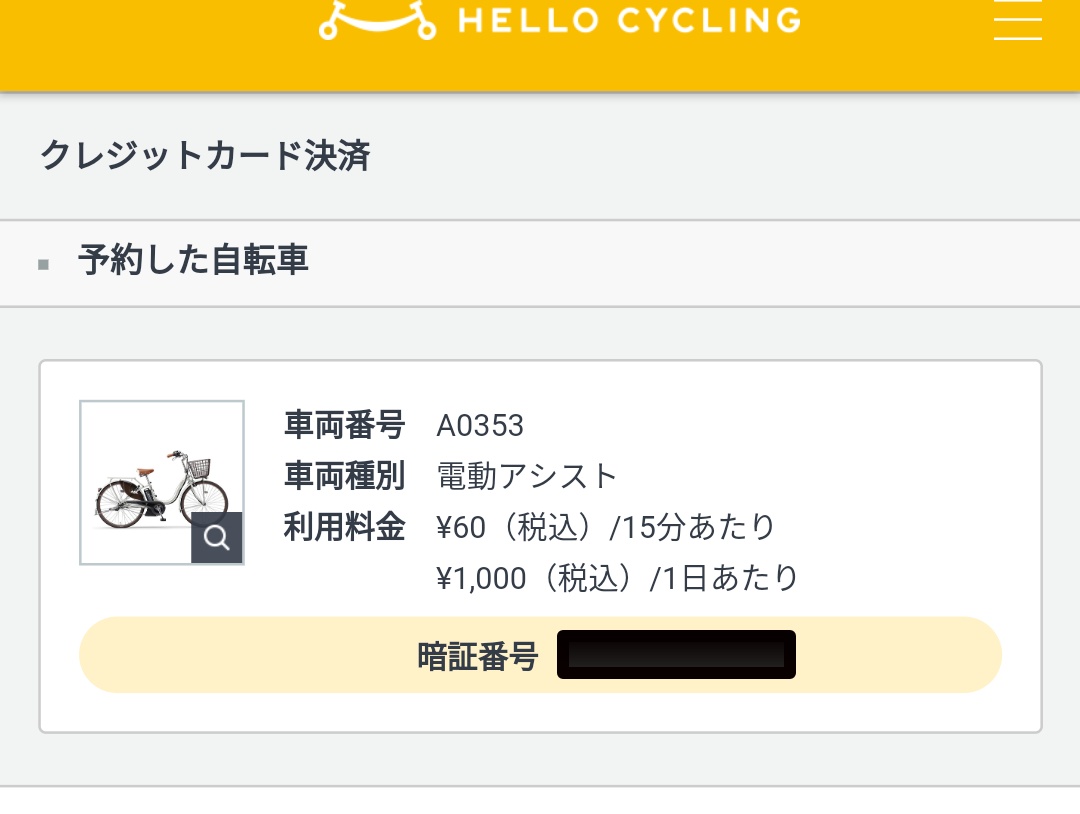
Task: Select the 電動アシスト vehicle type text
Action: pos(527,477)
